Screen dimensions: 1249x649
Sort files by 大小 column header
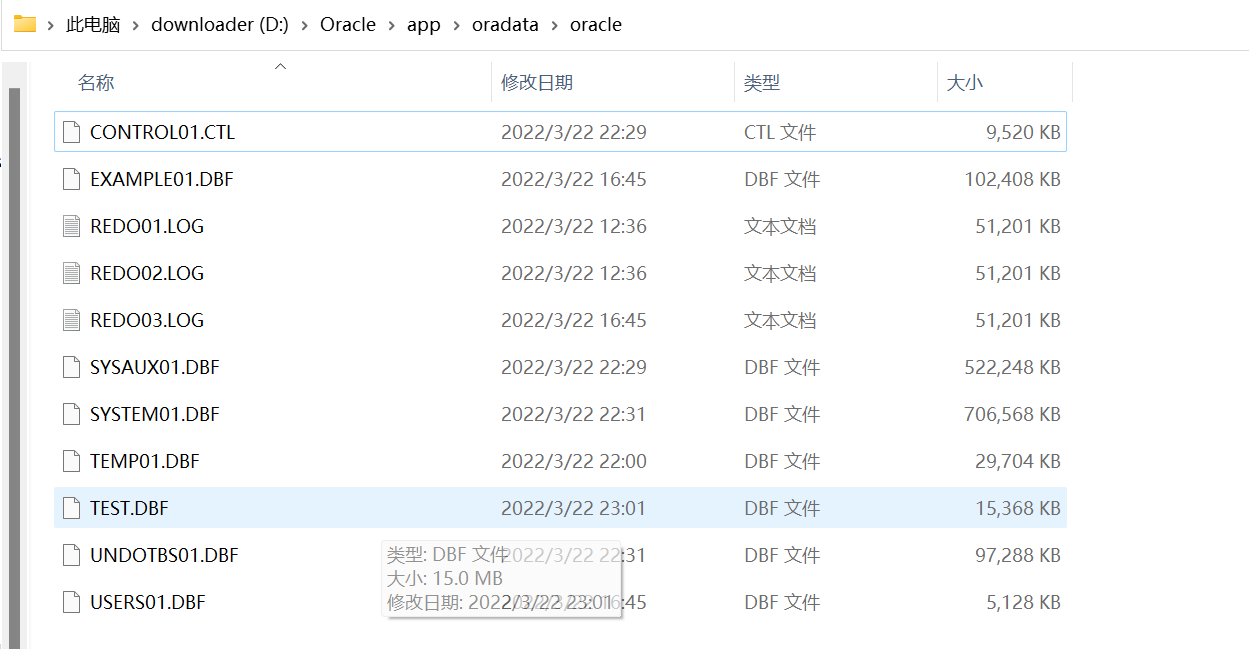965,83
